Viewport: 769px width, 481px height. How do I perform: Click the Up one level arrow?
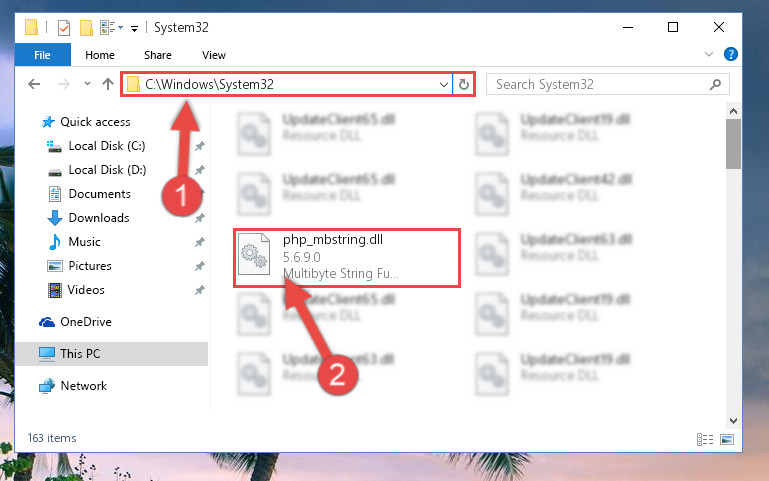[x=108, y=84]
